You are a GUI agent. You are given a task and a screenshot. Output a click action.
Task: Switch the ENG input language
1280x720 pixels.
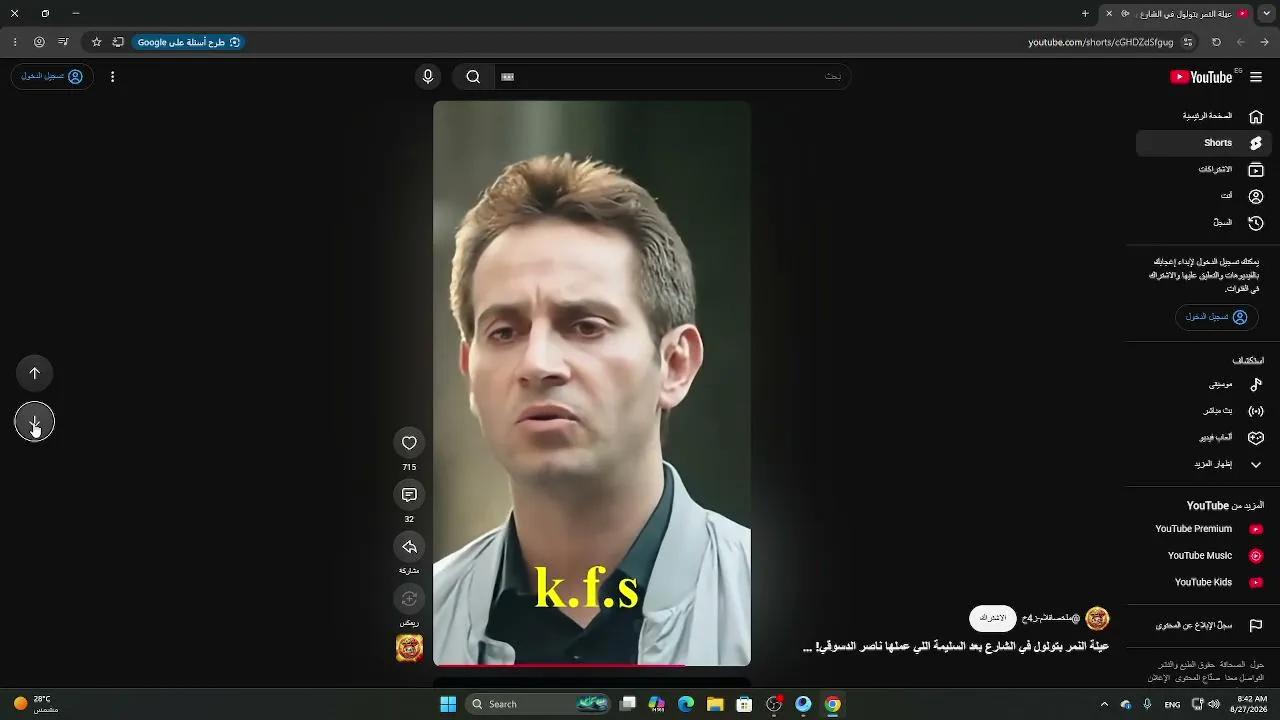coord(1172,704)
